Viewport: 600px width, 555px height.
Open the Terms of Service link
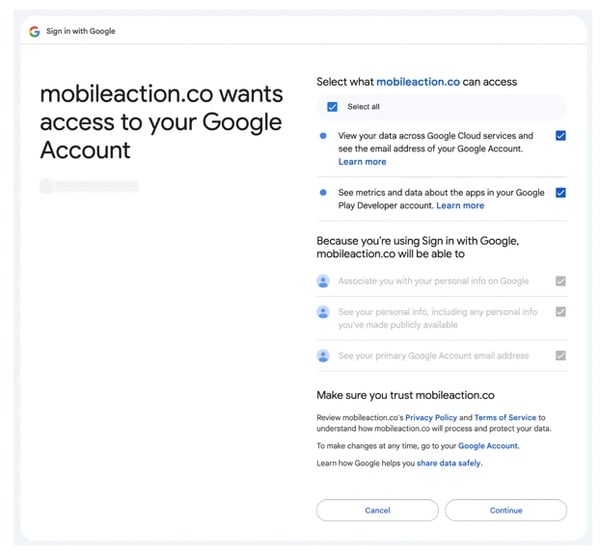point(505,418)
